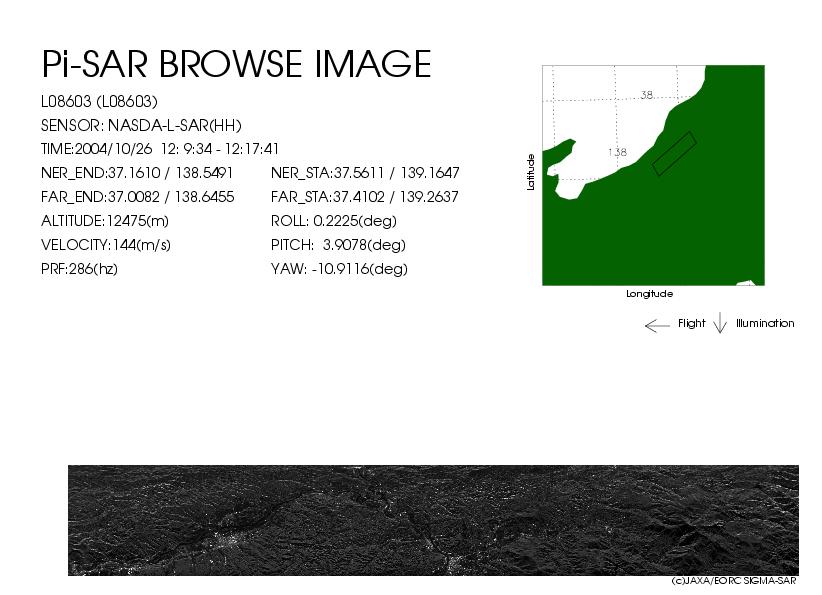Click the left-pointing Flight direction arrow
822x595 pixels.
click(657, 326)
